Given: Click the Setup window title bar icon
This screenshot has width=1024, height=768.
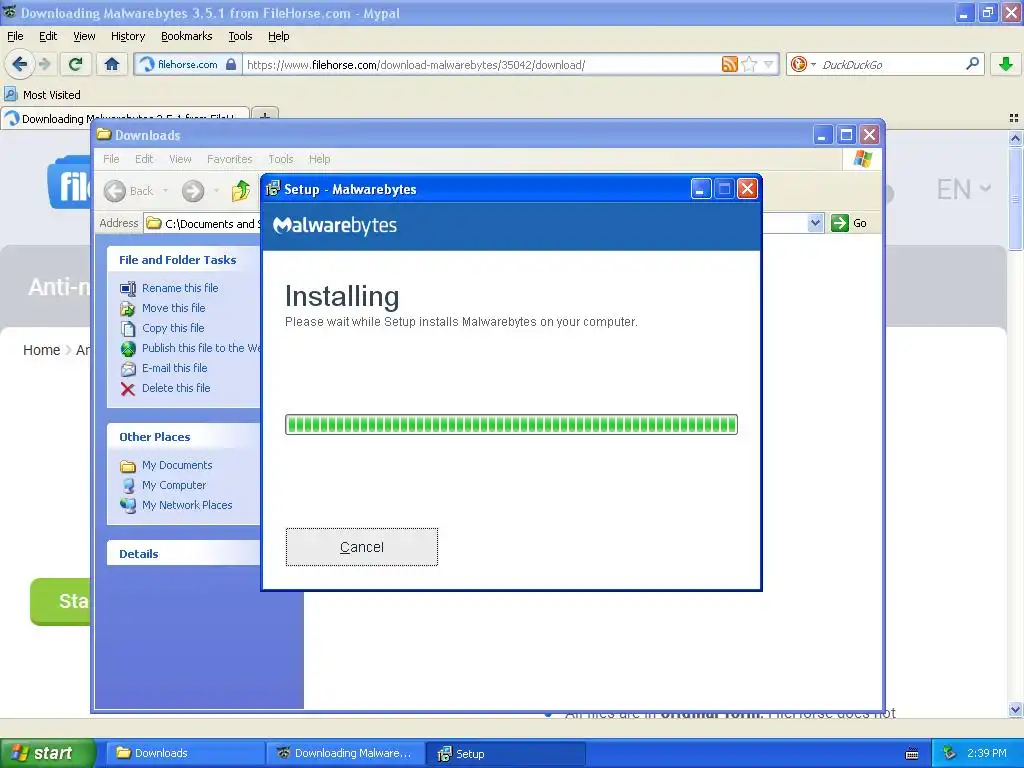Looking at the screenshot, I should tap(273, 189).
